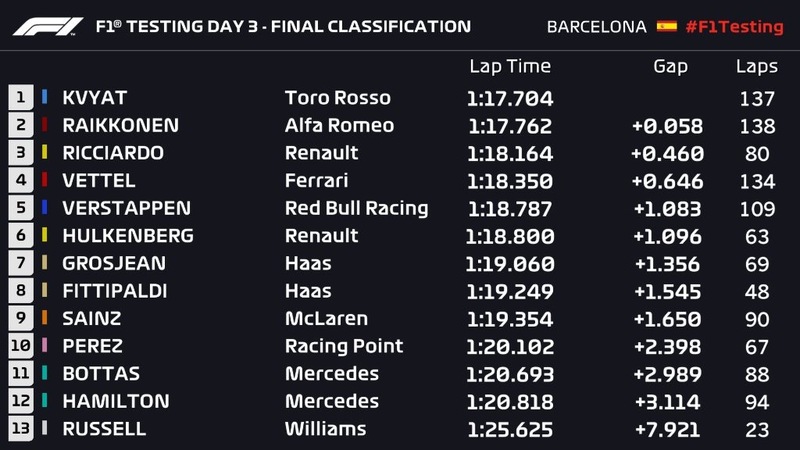Select the VERSTAPPEN driver row name
Viewport: 800px width, 450px height.
pyautogui.click(x=127, y=208)
